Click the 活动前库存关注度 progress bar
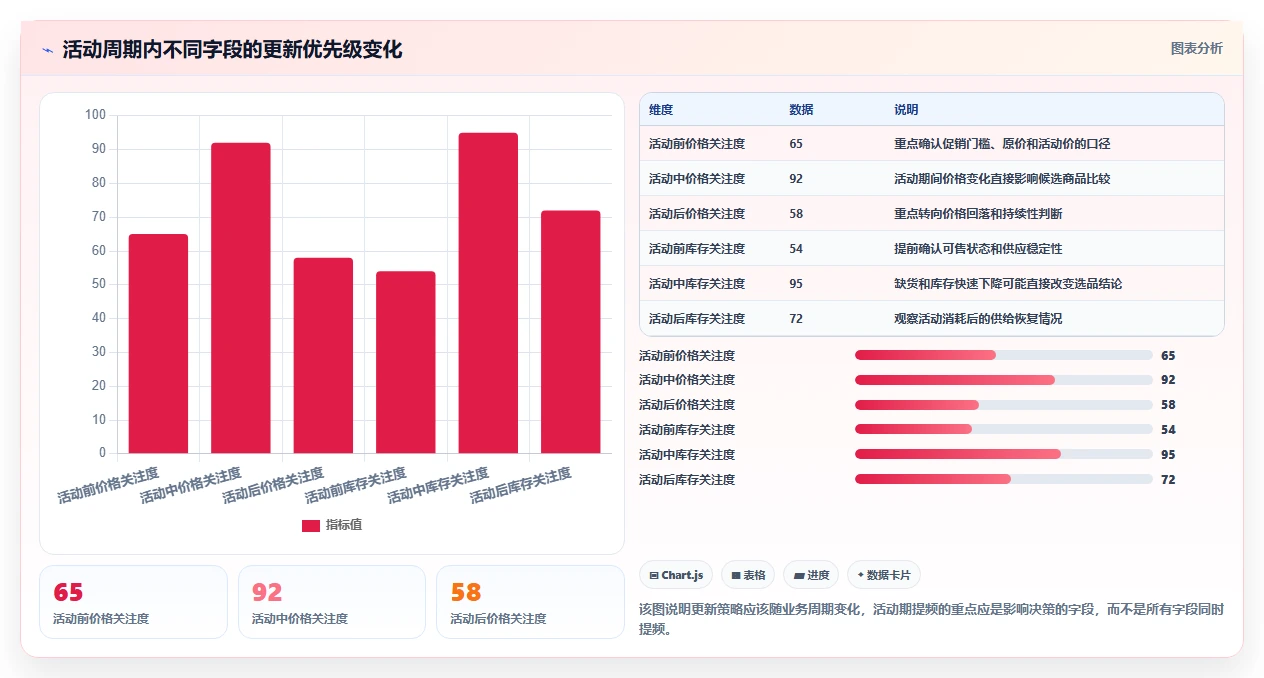The height and width of the screenshot is (678, 1264). pyautogui.click(x=1004, y=430)
